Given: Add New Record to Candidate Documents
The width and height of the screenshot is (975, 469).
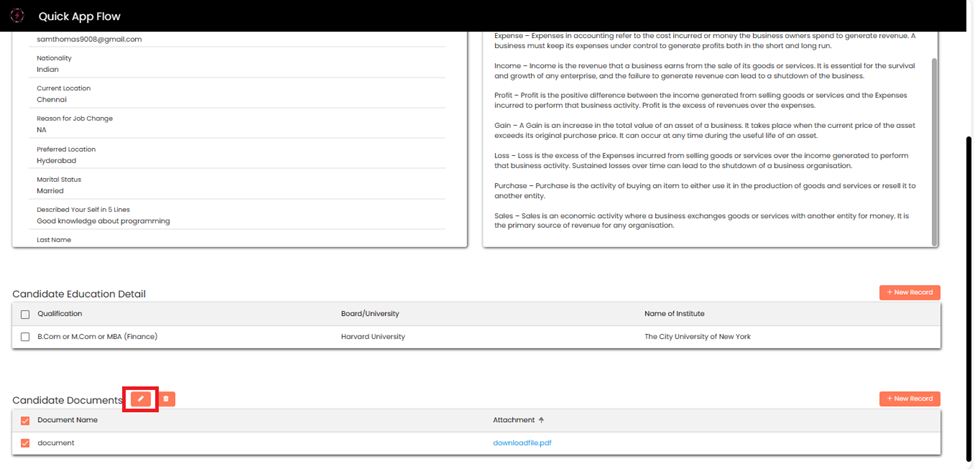Looking at the screenshot, I should (x=909, y=398).
